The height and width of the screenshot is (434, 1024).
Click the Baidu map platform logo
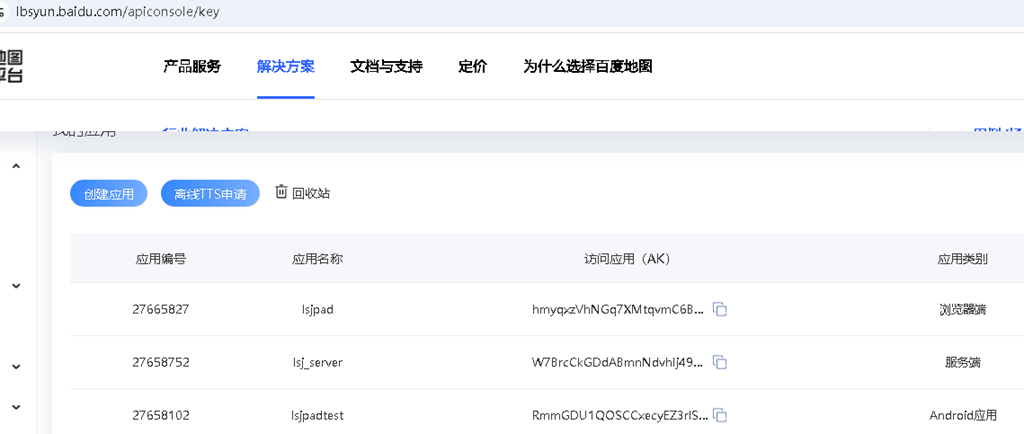[10, 67]
